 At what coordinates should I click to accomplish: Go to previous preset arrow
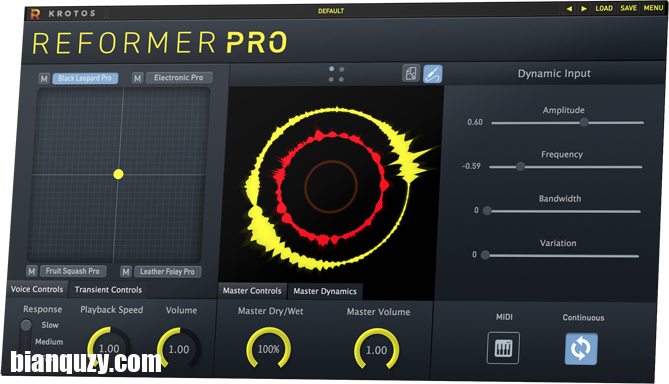[569, 9]
